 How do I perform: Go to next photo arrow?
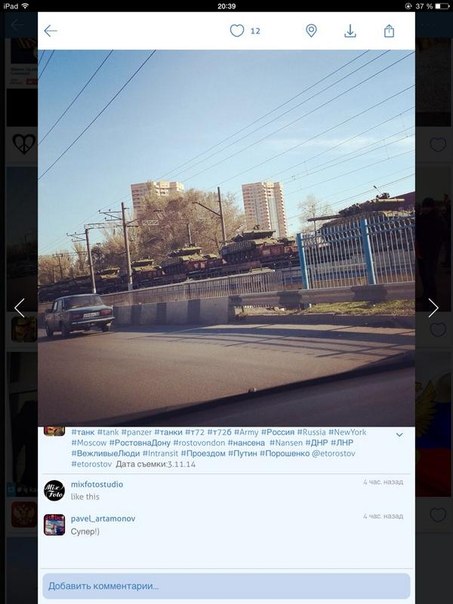[x=433, y=308]
